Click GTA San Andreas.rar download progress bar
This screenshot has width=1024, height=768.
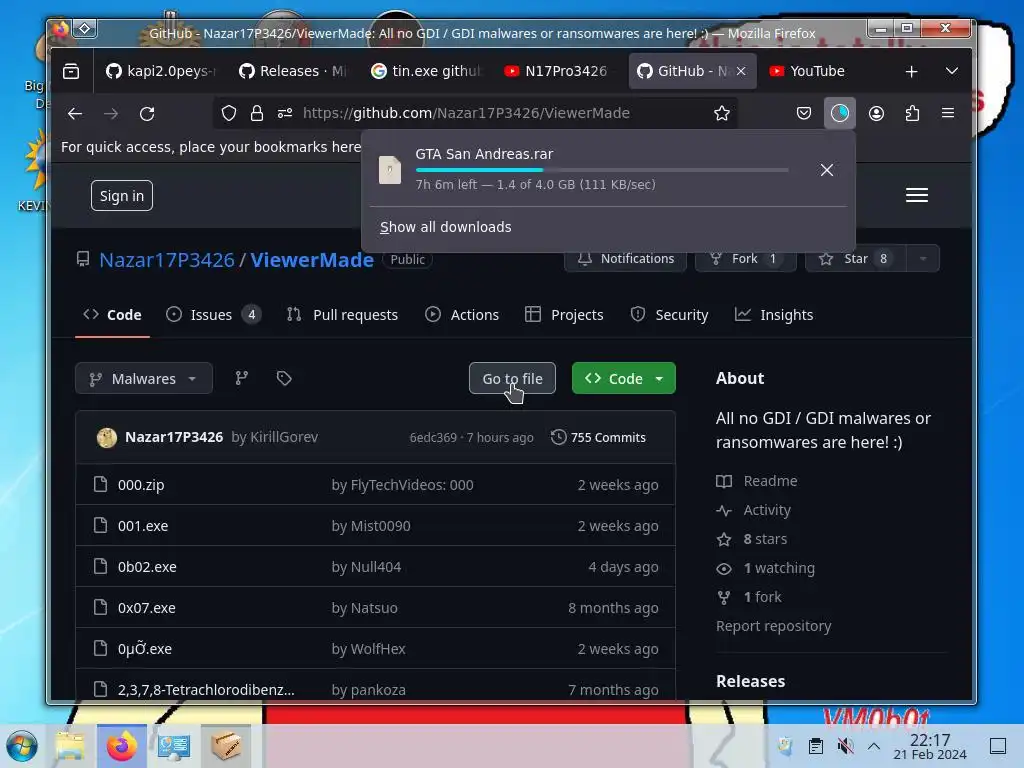point(601,170)
